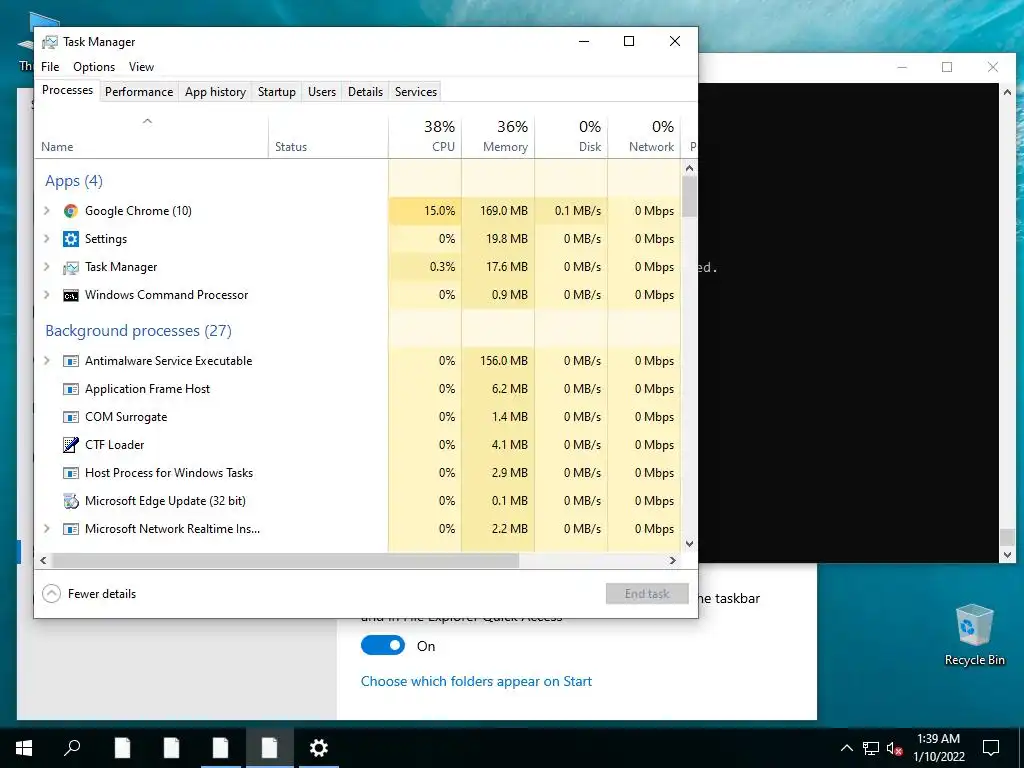
Task: Click the End task button
Action: click(x=647, y=594)
